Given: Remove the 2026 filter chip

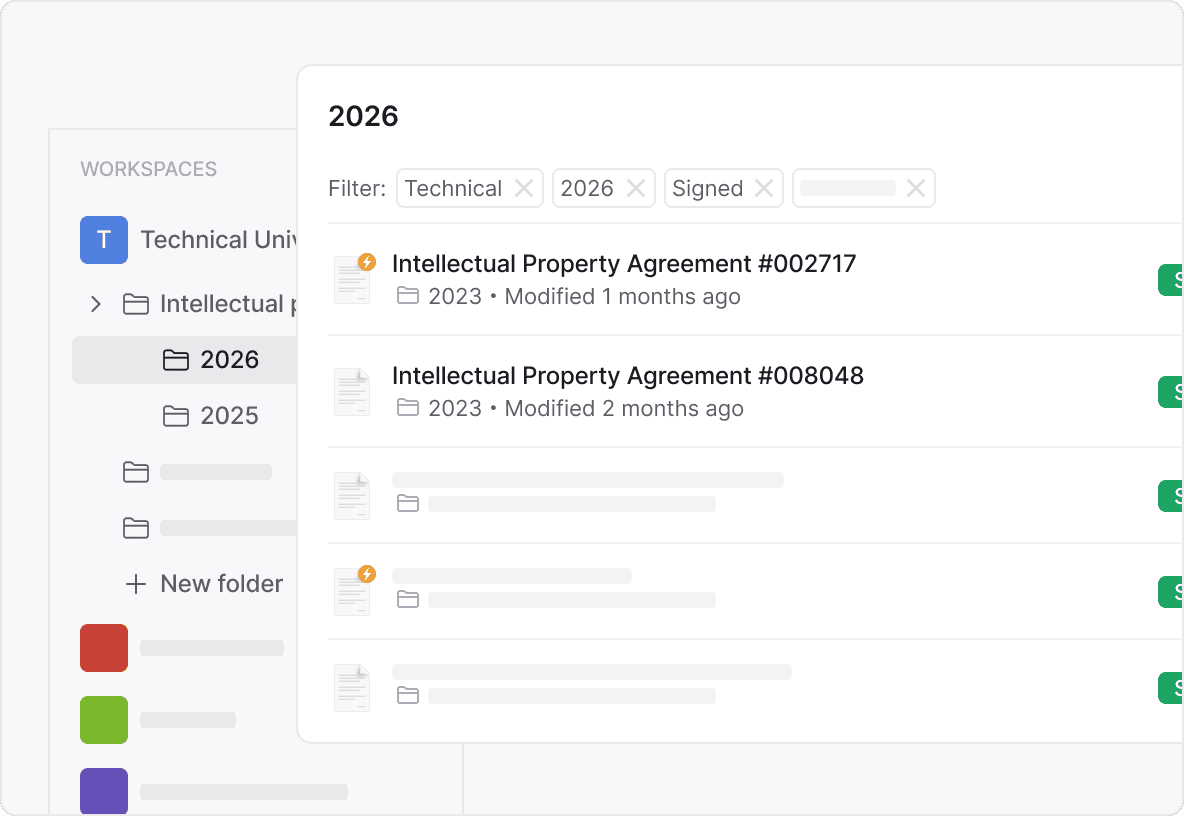Looking at the screenshot, I should point(636,188).
